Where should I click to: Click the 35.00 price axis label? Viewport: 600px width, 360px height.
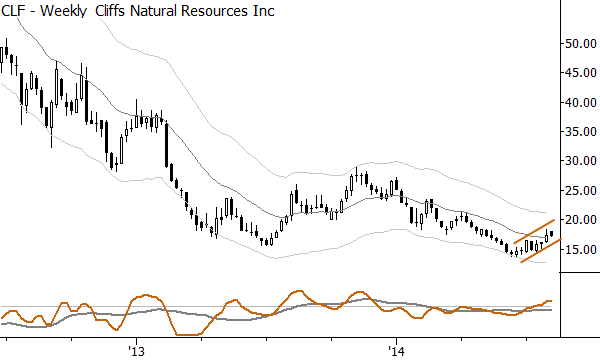581,132
